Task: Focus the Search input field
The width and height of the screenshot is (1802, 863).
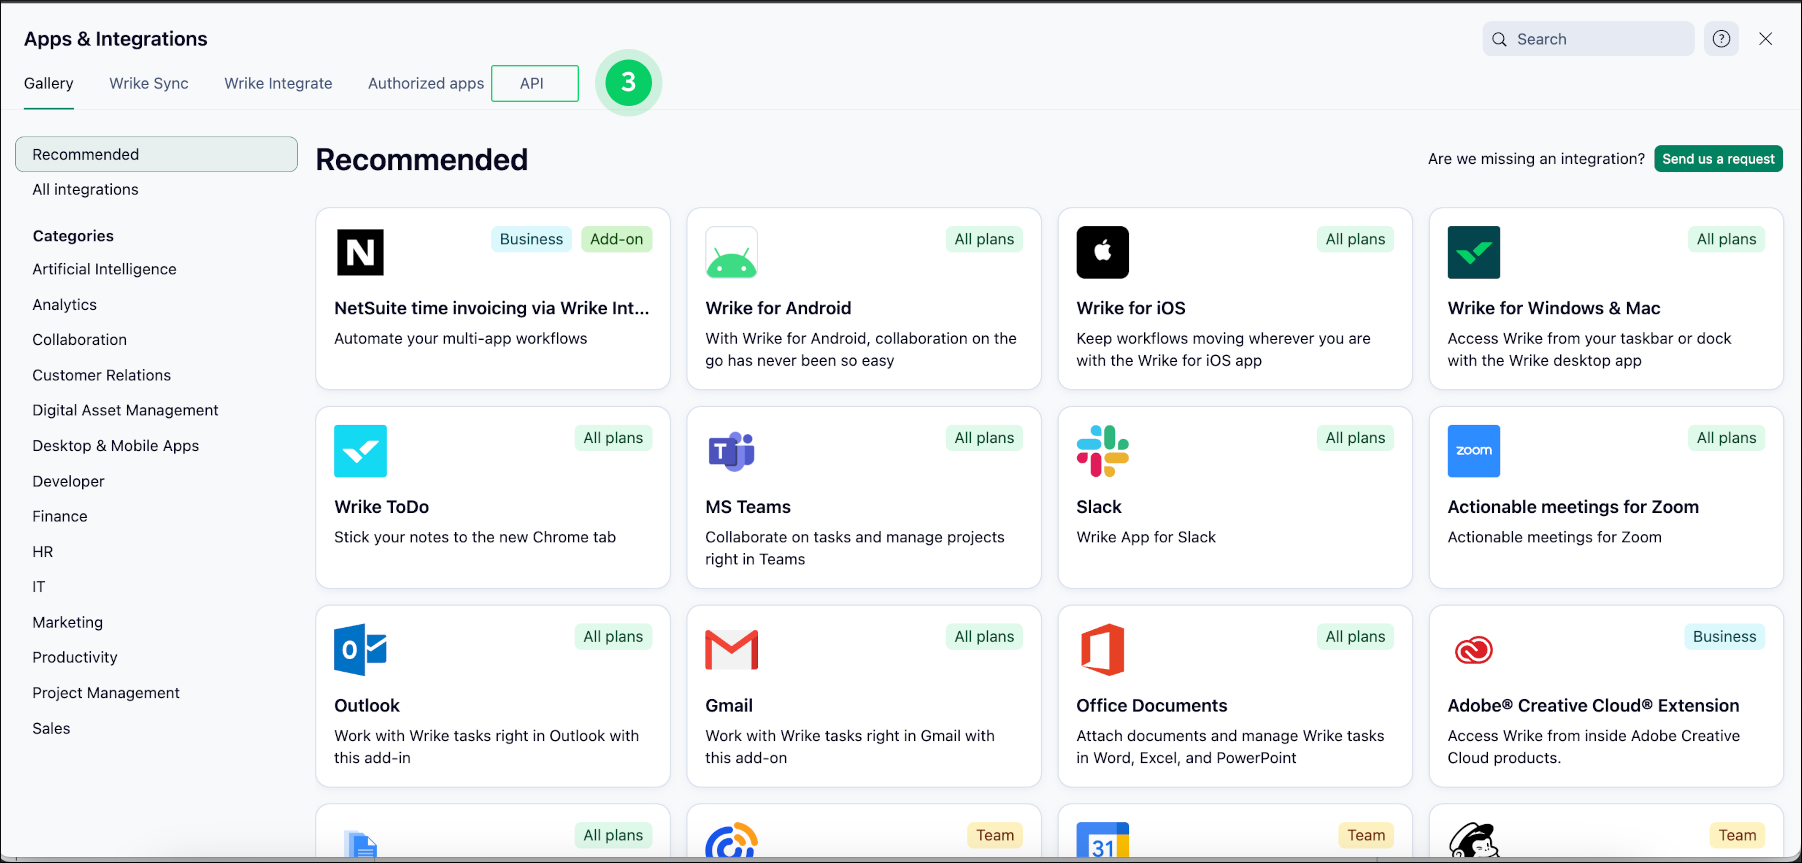Action: [x=1588, y=39]
